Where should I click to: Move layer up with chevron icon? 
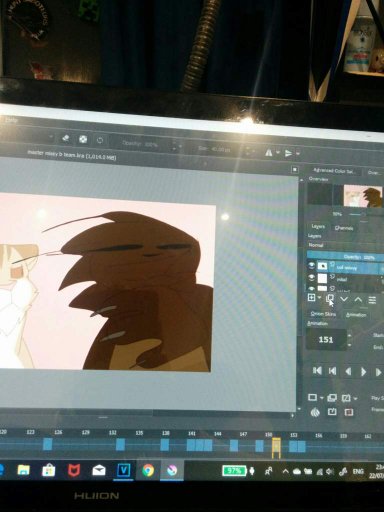[x=358, y=299]
